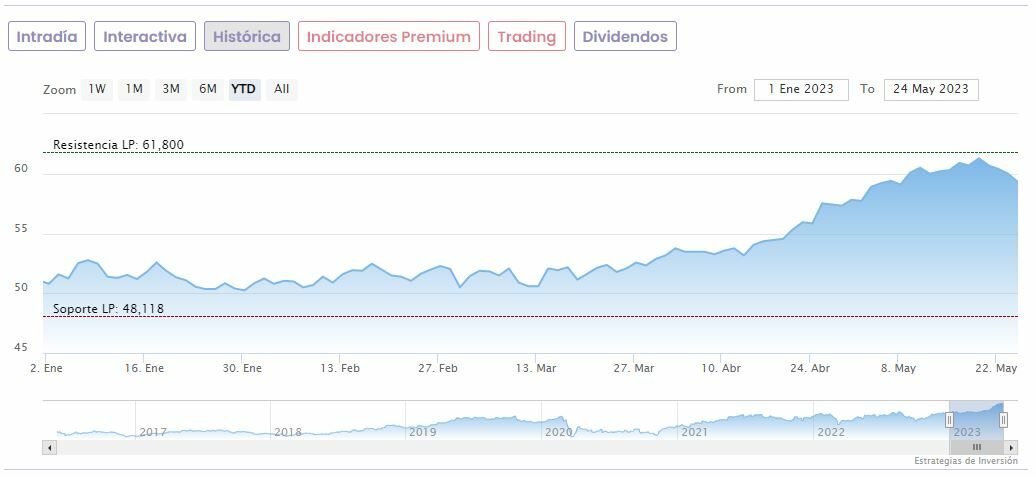1036x478 pixels.
Task: View the Dividendos tab
Action: 625,37
